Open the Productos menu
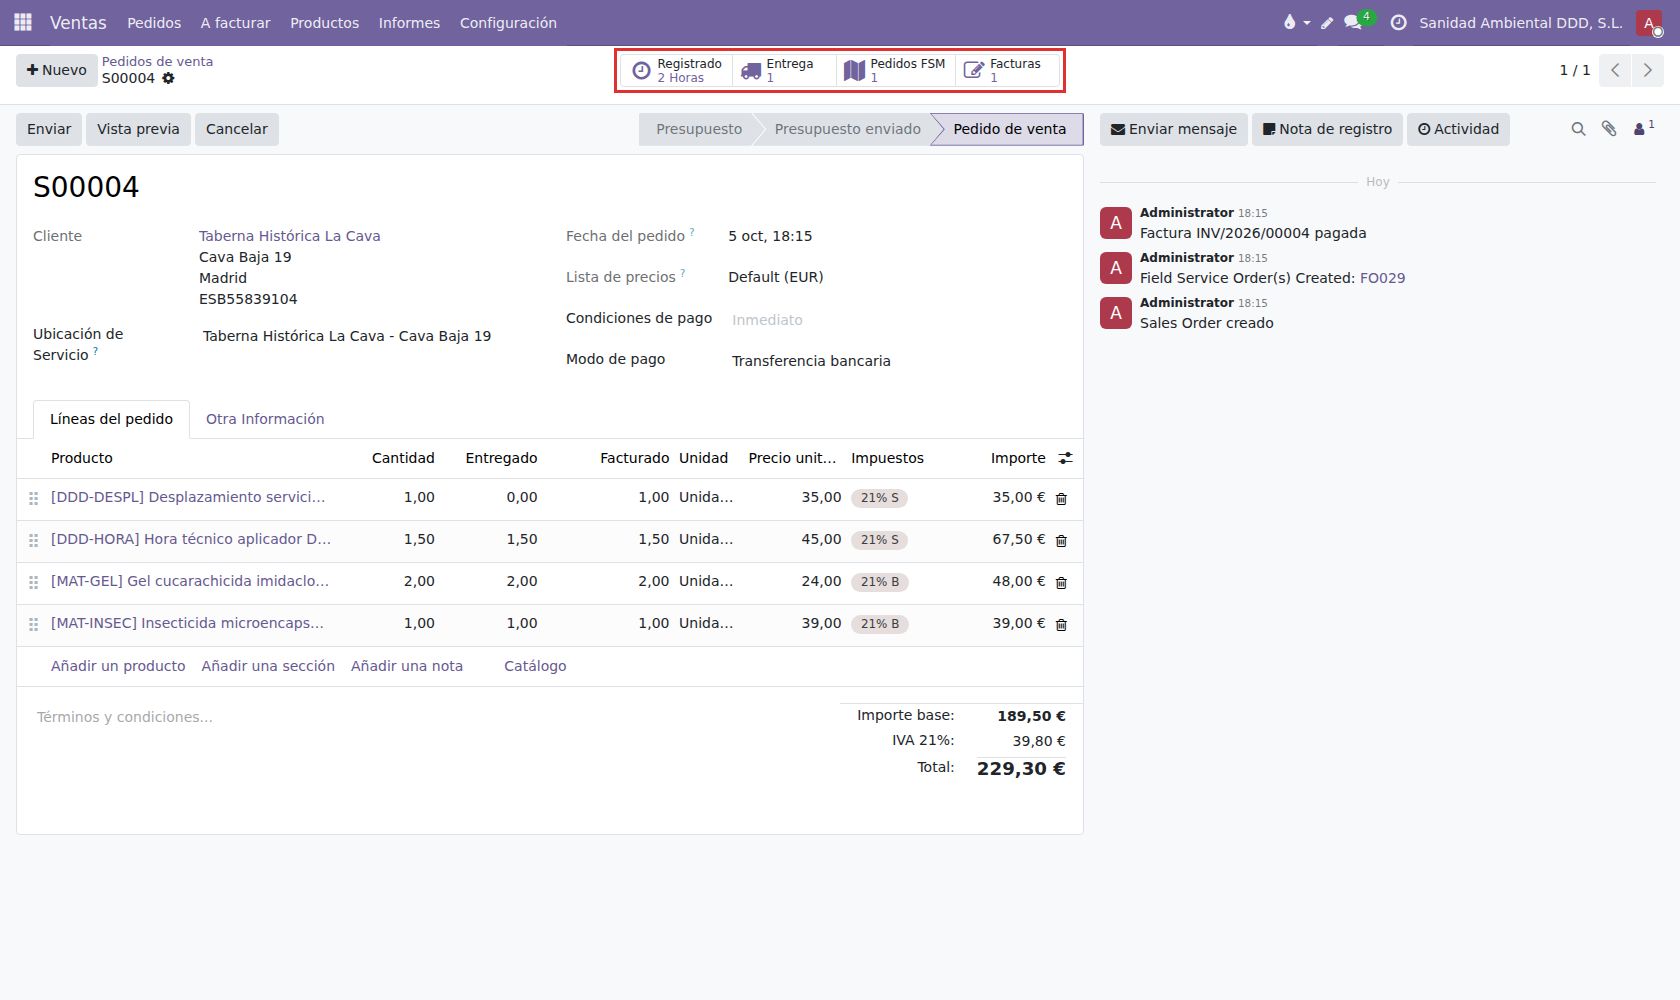Screen dimensions: 1680x1000 [324, 22]
